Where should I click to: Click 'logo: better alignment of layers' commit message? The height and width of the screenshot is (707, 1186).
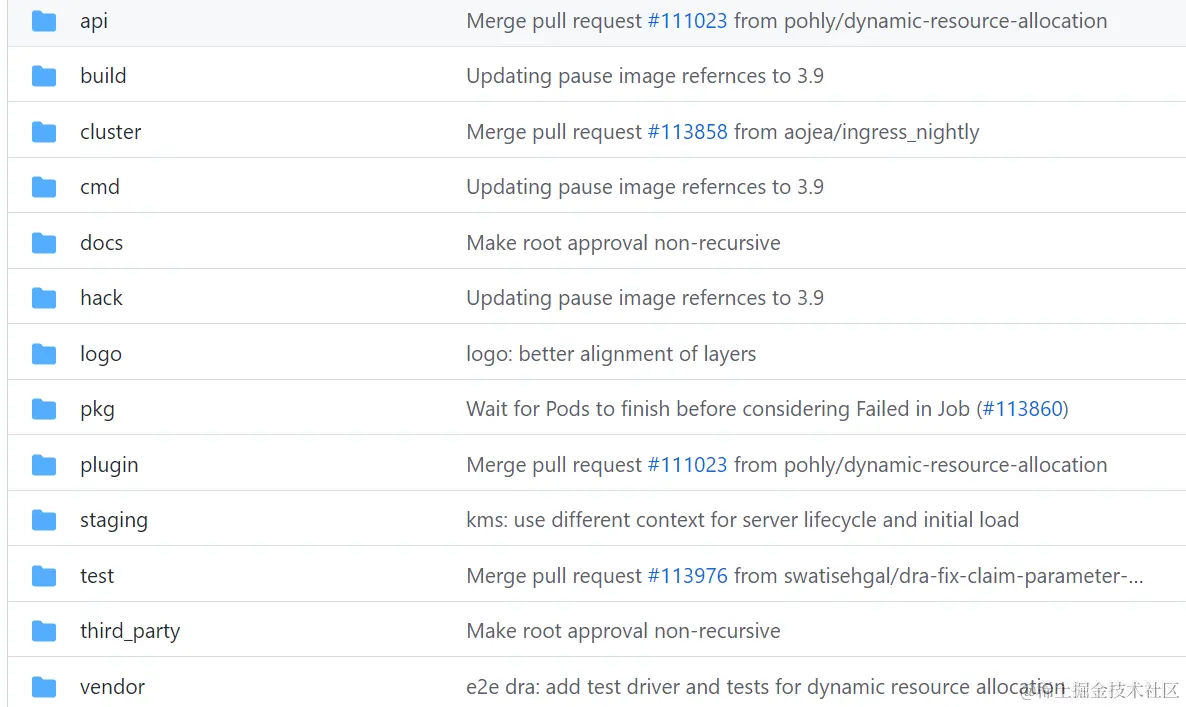(x=611, y=354)
